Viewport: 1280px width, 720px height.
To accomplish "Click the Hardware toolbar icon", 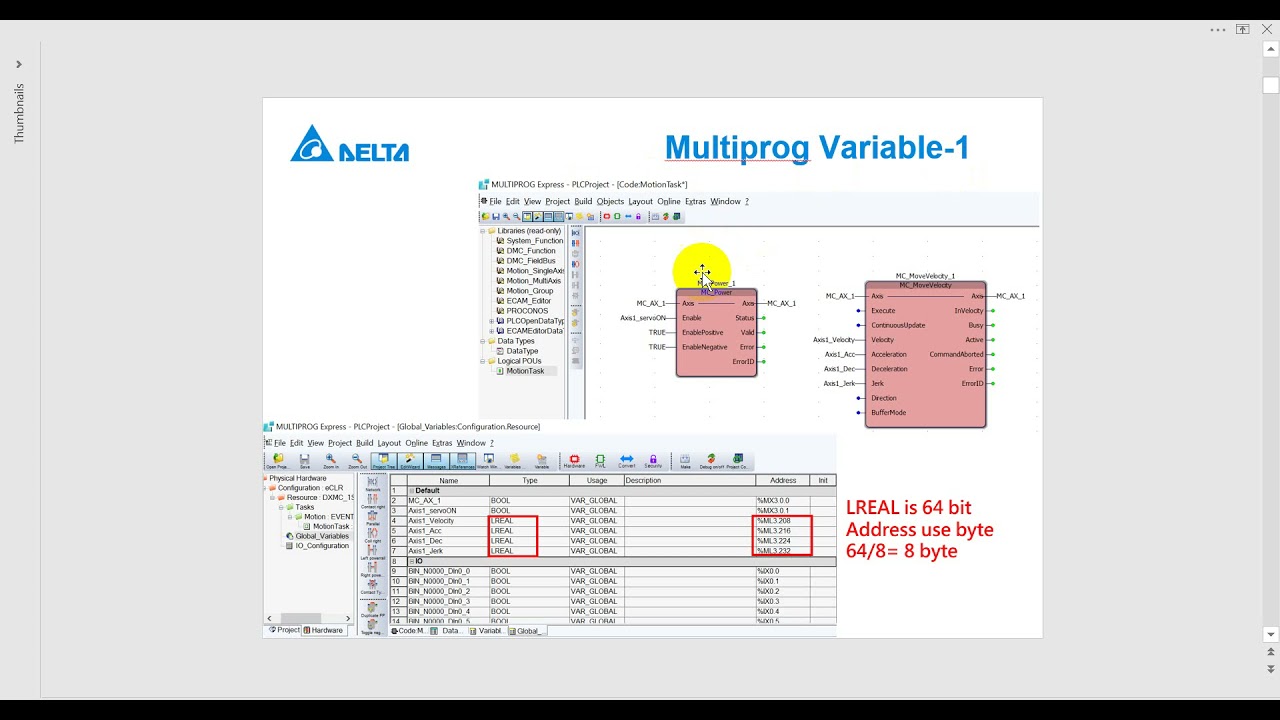I will pyautogui.click(x=574, y=461).
